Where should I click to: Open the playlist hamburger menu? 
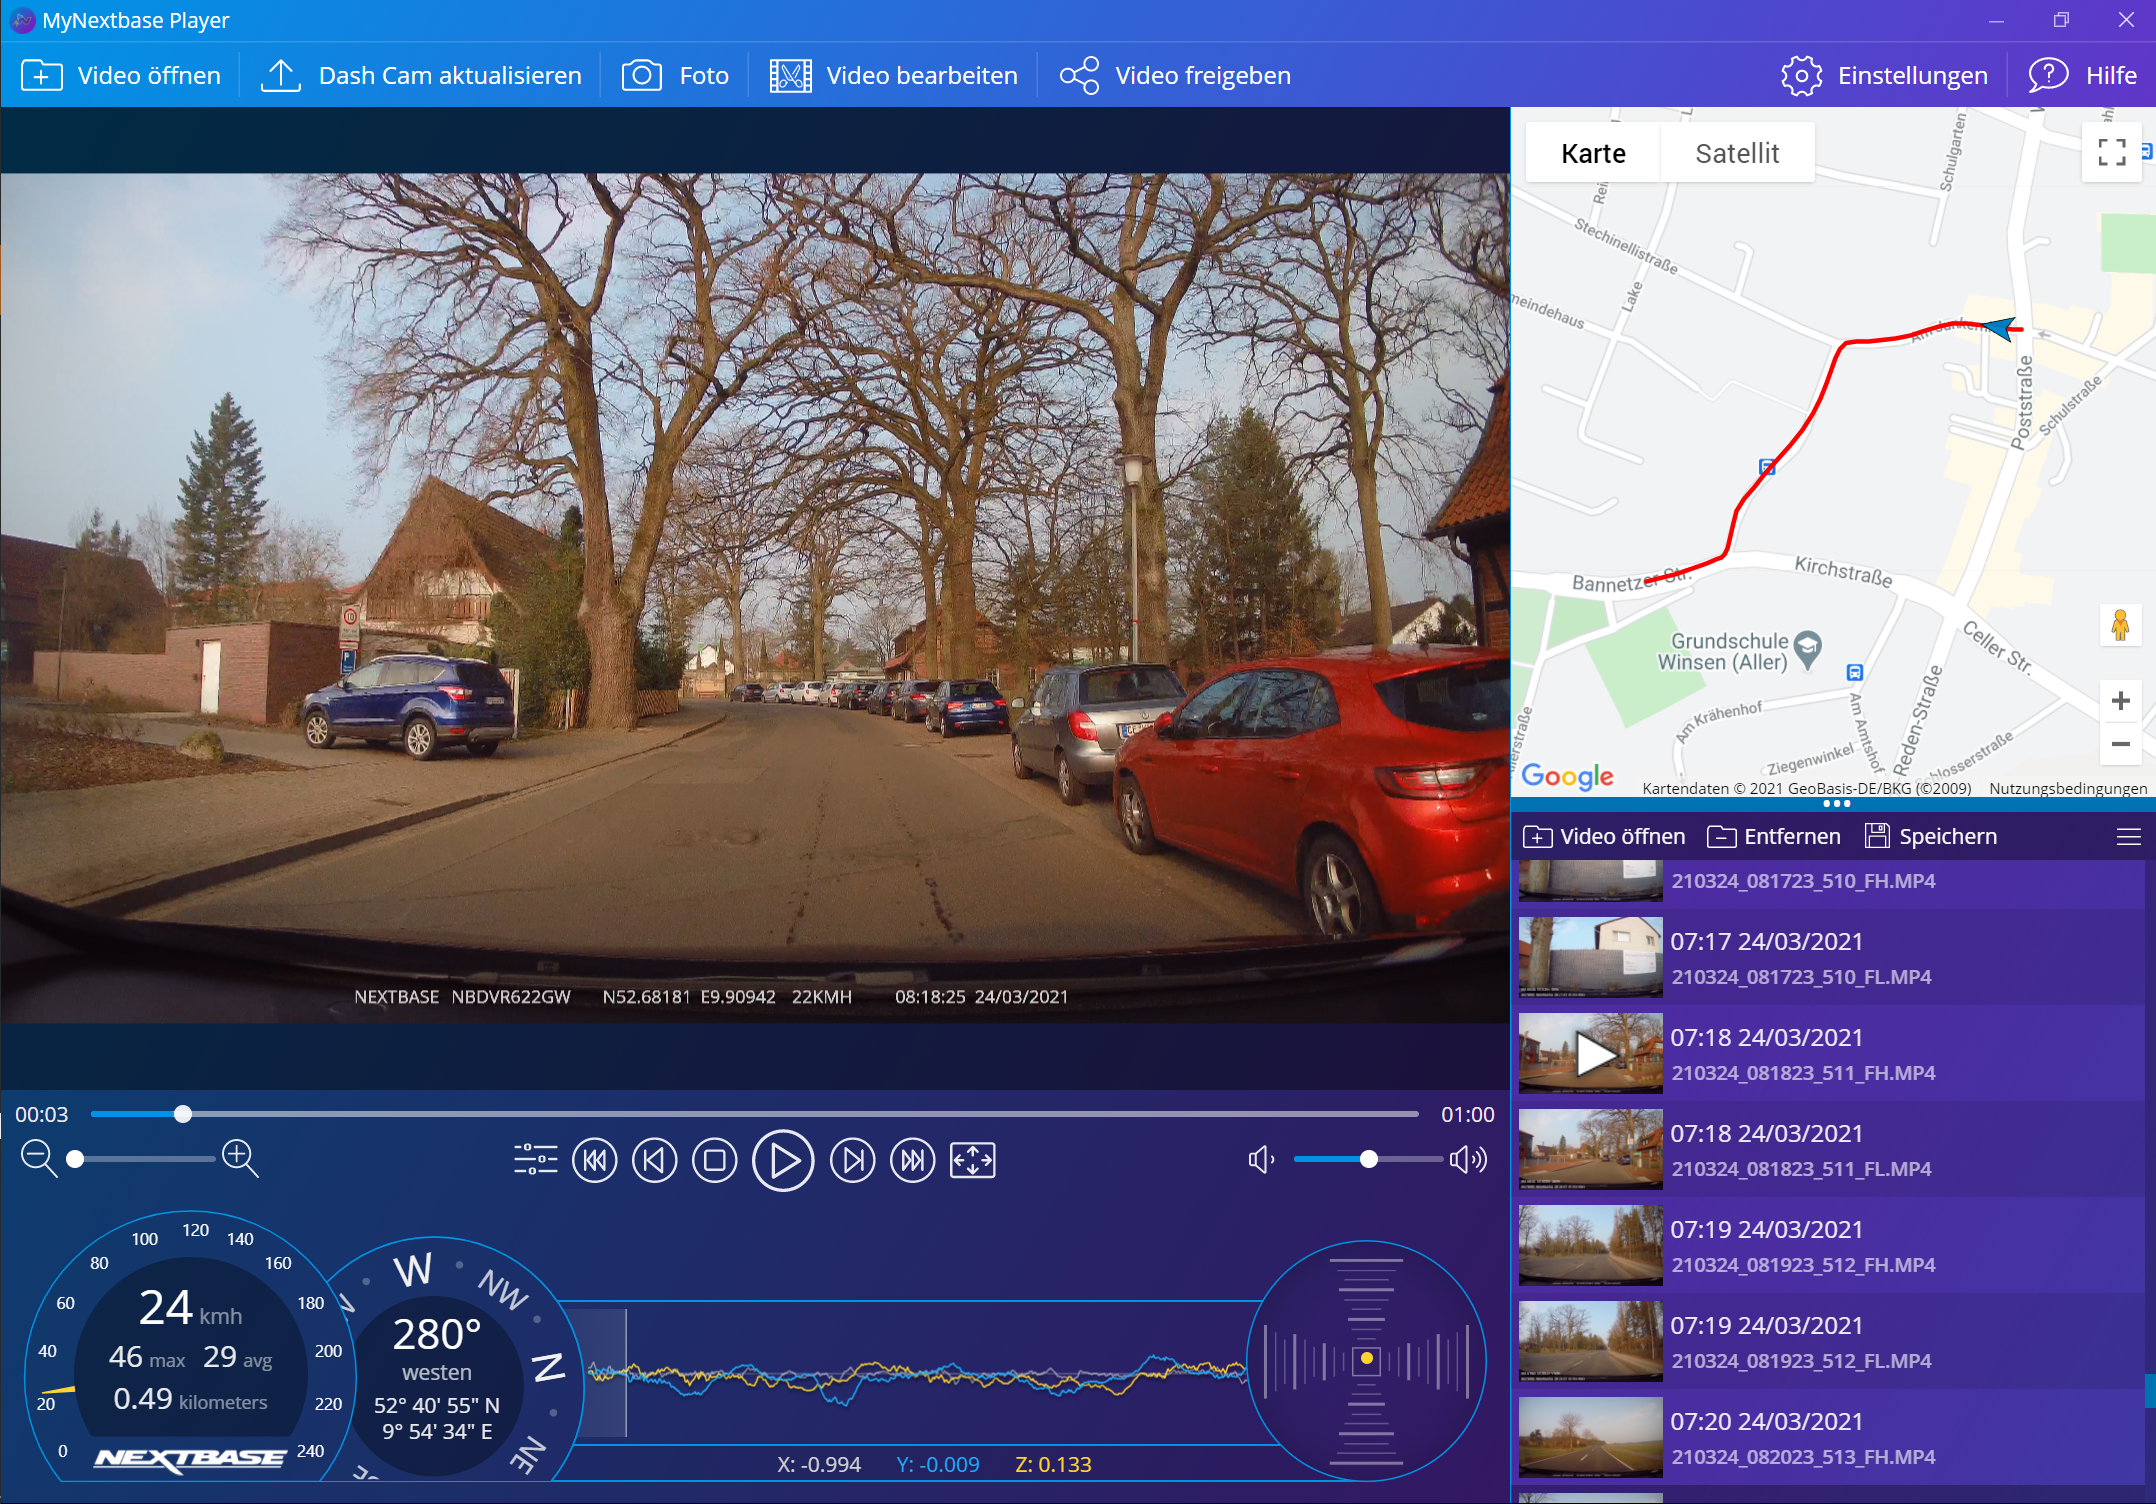2128,837
